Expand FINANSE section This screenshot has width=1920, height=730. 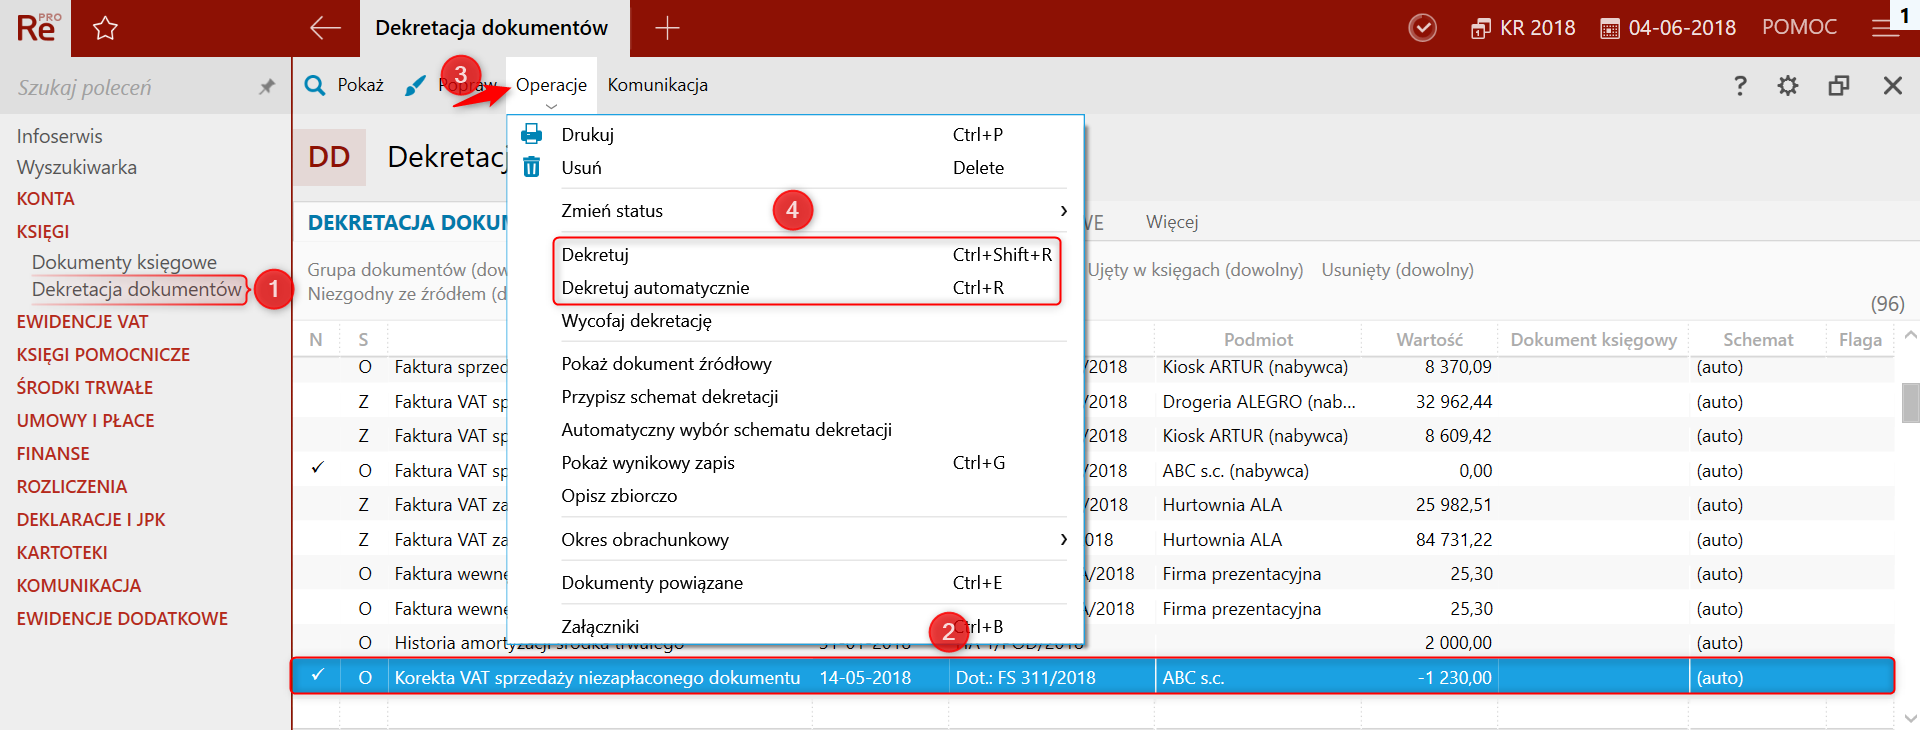(53, 453)
